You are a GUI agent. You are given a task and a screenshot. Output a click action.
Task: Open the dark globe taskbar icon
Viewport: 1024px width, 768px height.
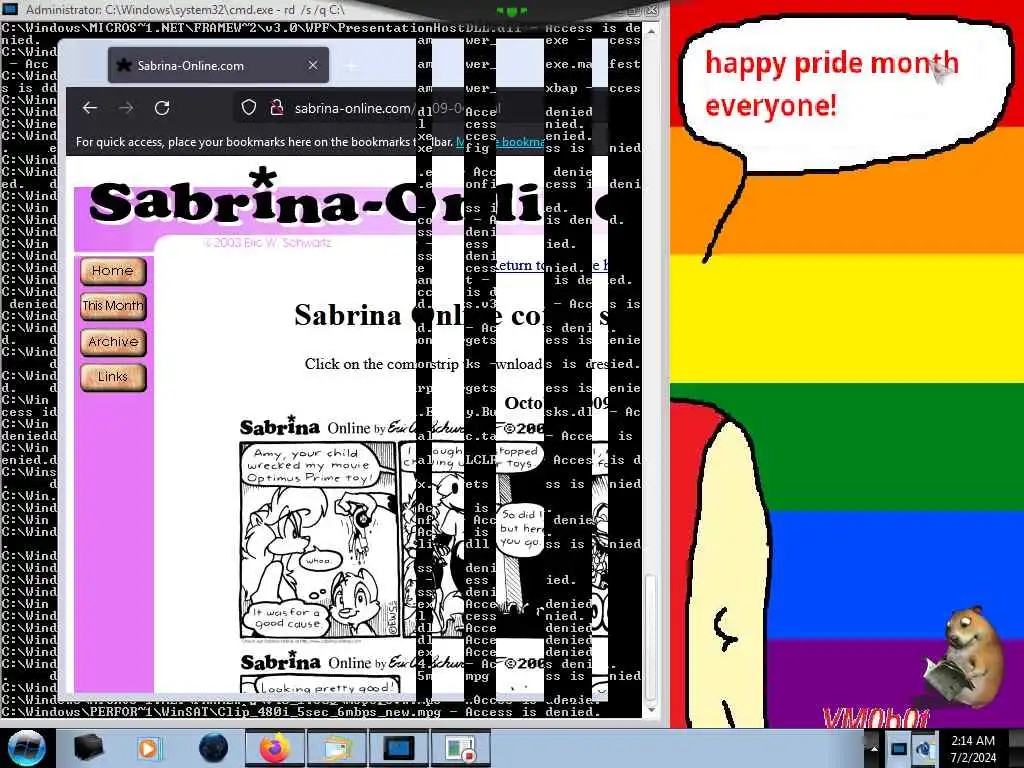tap(213, 748)
